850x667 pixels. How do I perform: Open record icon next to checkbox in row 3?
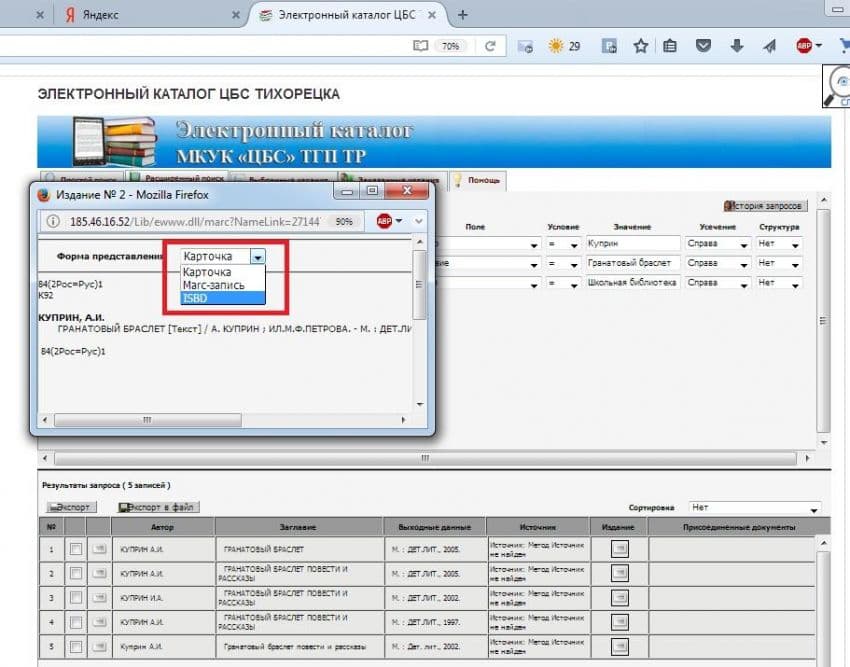(99, 598)
